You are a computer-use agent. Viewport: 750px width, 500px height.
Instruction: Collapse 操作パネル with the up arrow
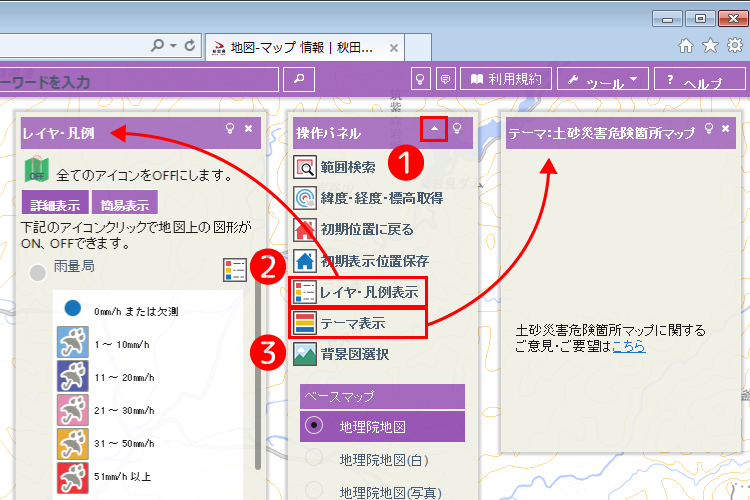pyautogui.click(x=434, y=129)
